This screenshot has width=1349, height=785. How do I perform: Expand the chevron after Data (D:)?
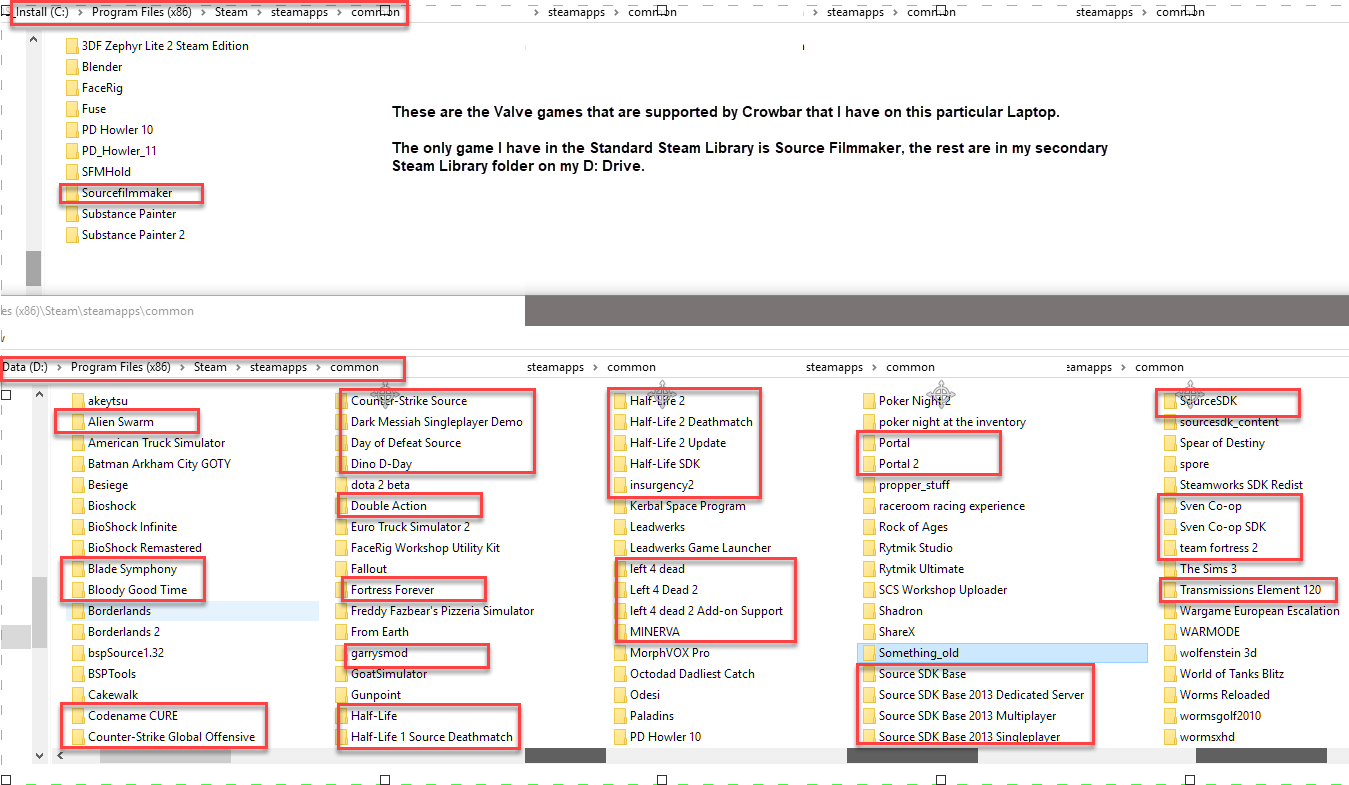pyautogui.click(x=59, y=368)
